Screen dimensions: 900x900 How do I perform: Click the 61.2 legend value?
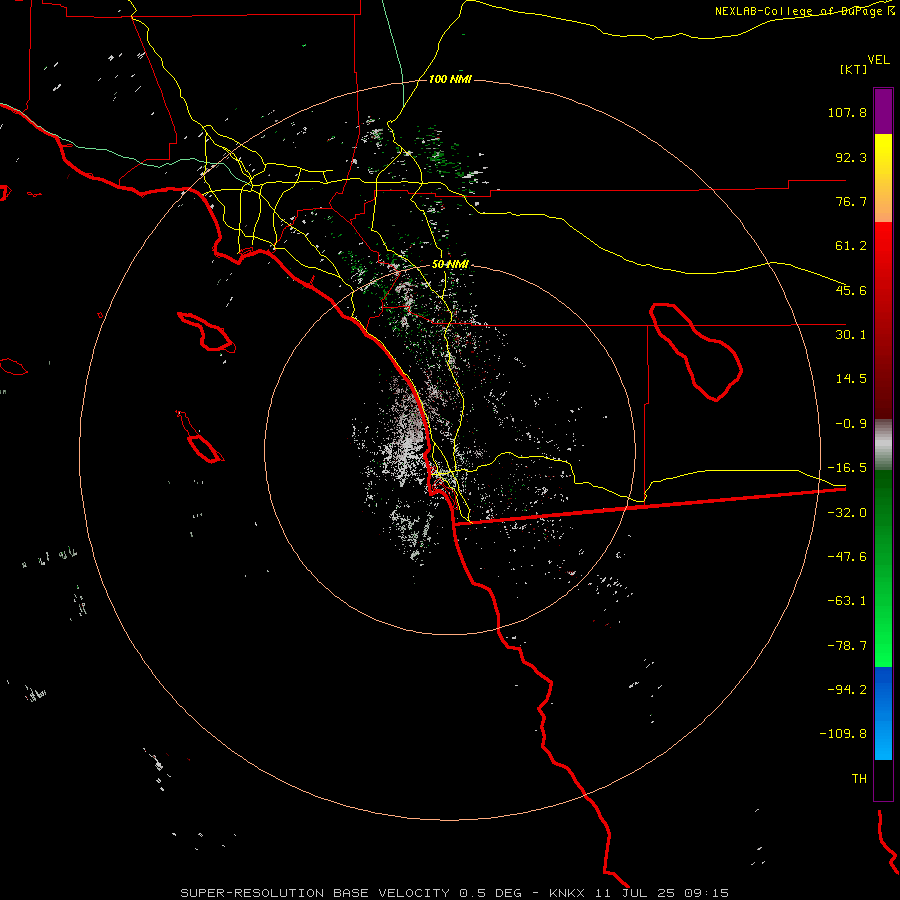pyautogui.click(x=851, y=246)
